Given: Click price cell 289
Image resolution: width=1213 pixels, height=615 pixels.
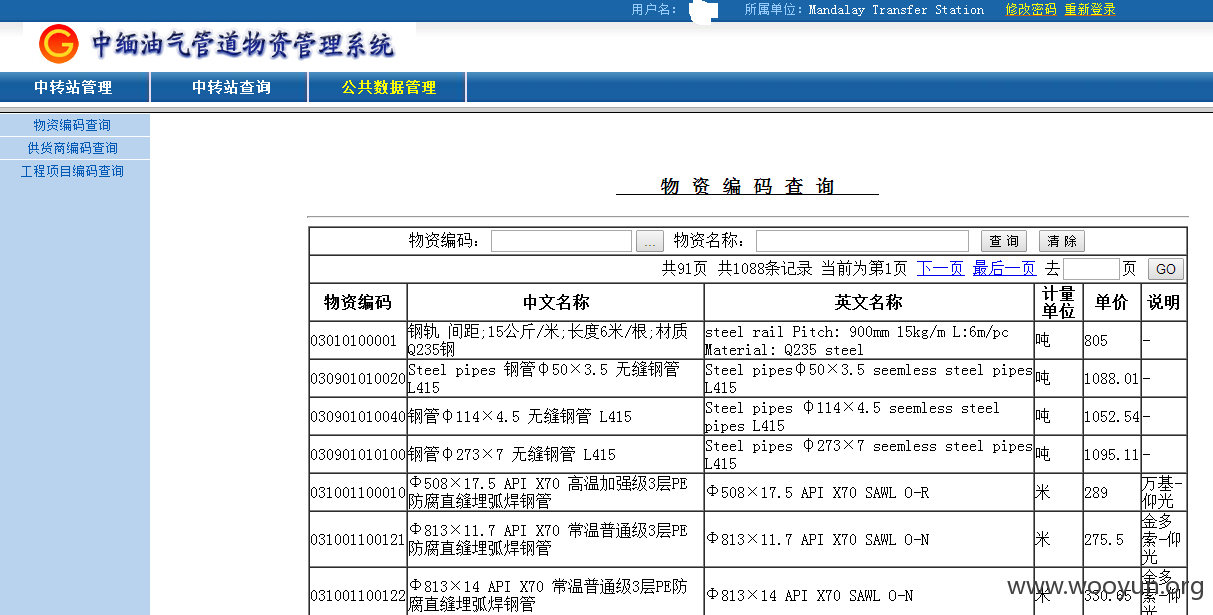Looking at the screenshot, I should (x=1111, y=493).
